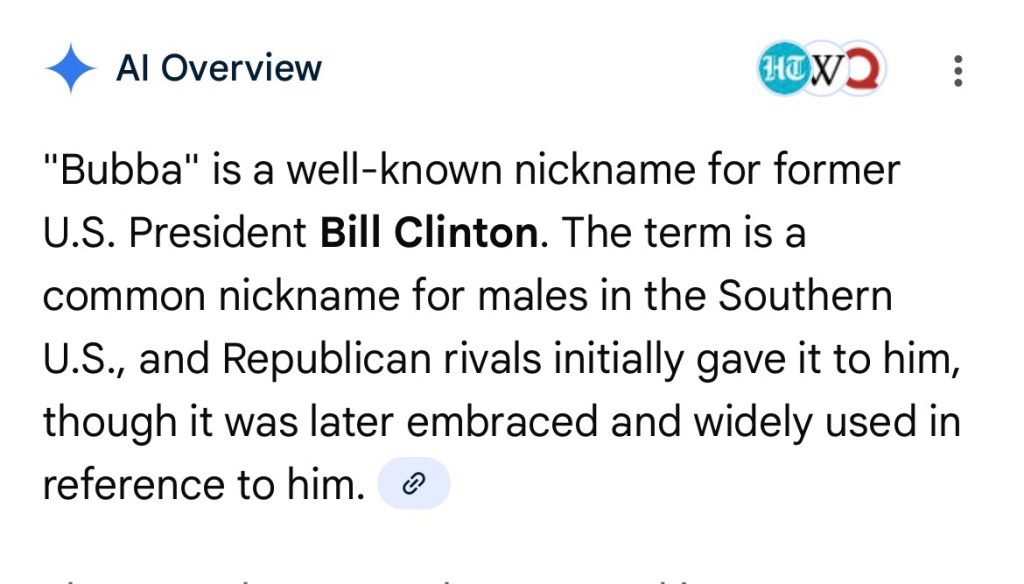The width and height of the screenshot is (1024, 584).
Task: Click the words "The term is a"
Action: pyautogui.click(x=683, y=233)
